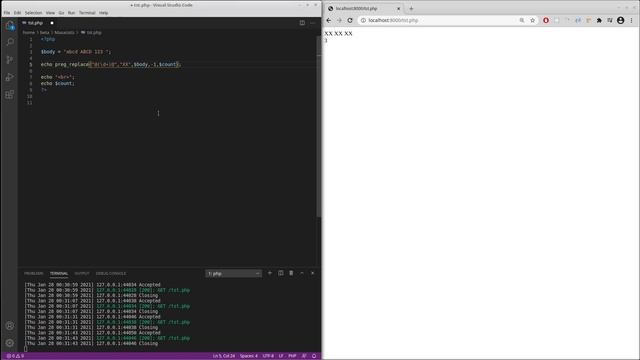Click line 5 preg_replace code
Viewport: 640px width, 360px height.
tap(111, 64)
